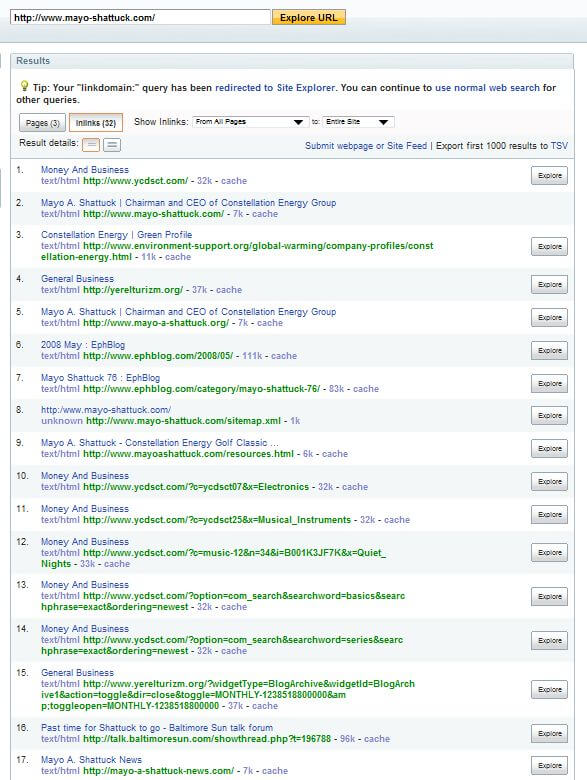
Task: Click http://www.mayo-shattuck.com/sitemap.xml URL
Action: pos(184,421)
